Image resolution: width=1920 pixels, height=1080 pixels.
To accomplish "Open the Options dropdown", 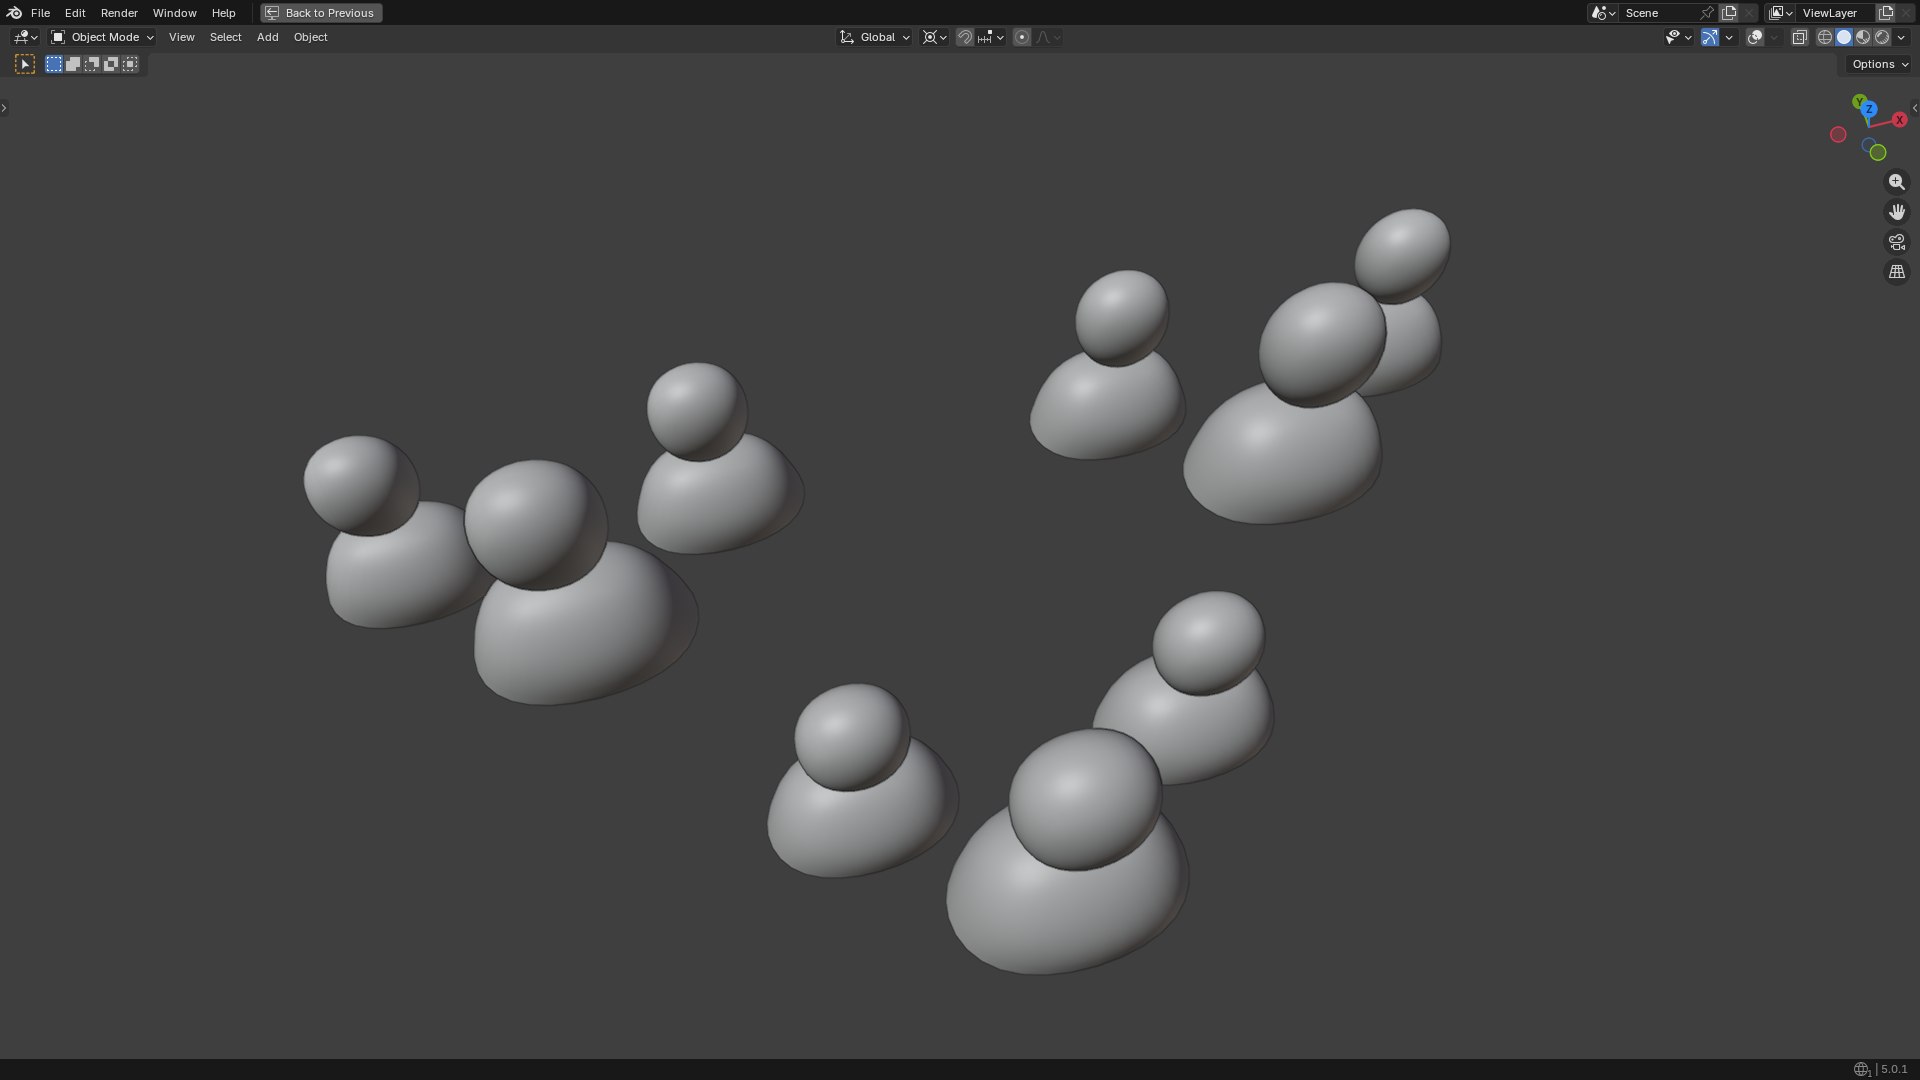I will [1879, 64].
